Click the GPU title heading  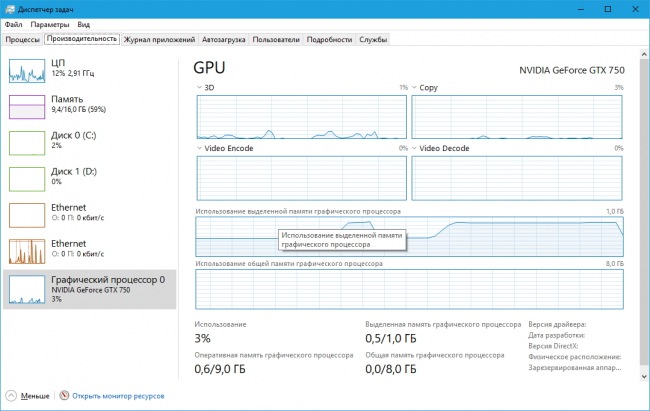pos(209,68)
